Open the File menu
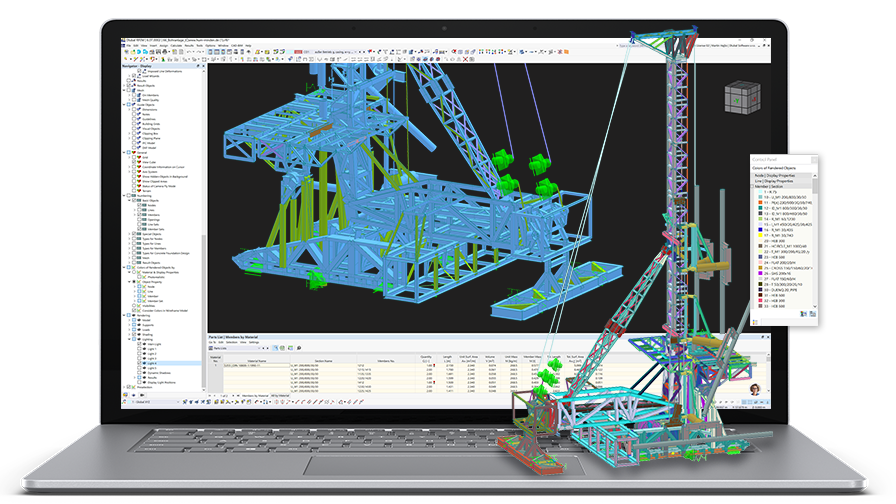 pos(129,46)
